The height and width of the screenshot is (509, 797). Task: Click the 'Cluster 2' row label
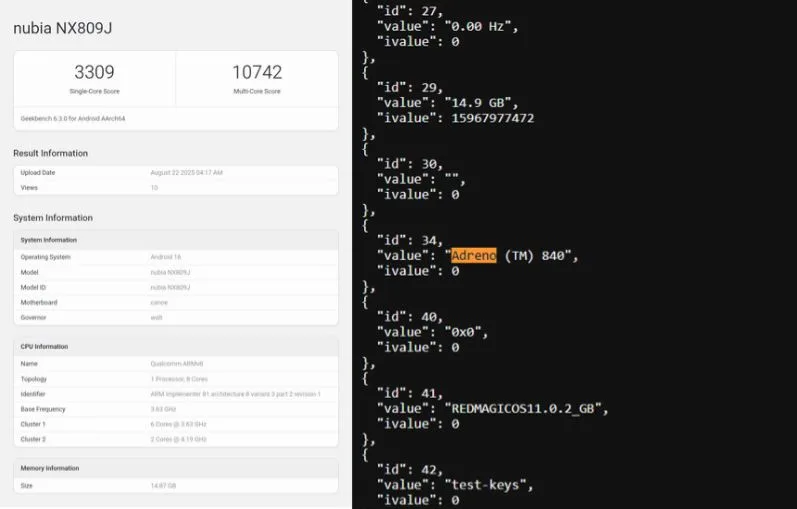click(x=33, y=439)
